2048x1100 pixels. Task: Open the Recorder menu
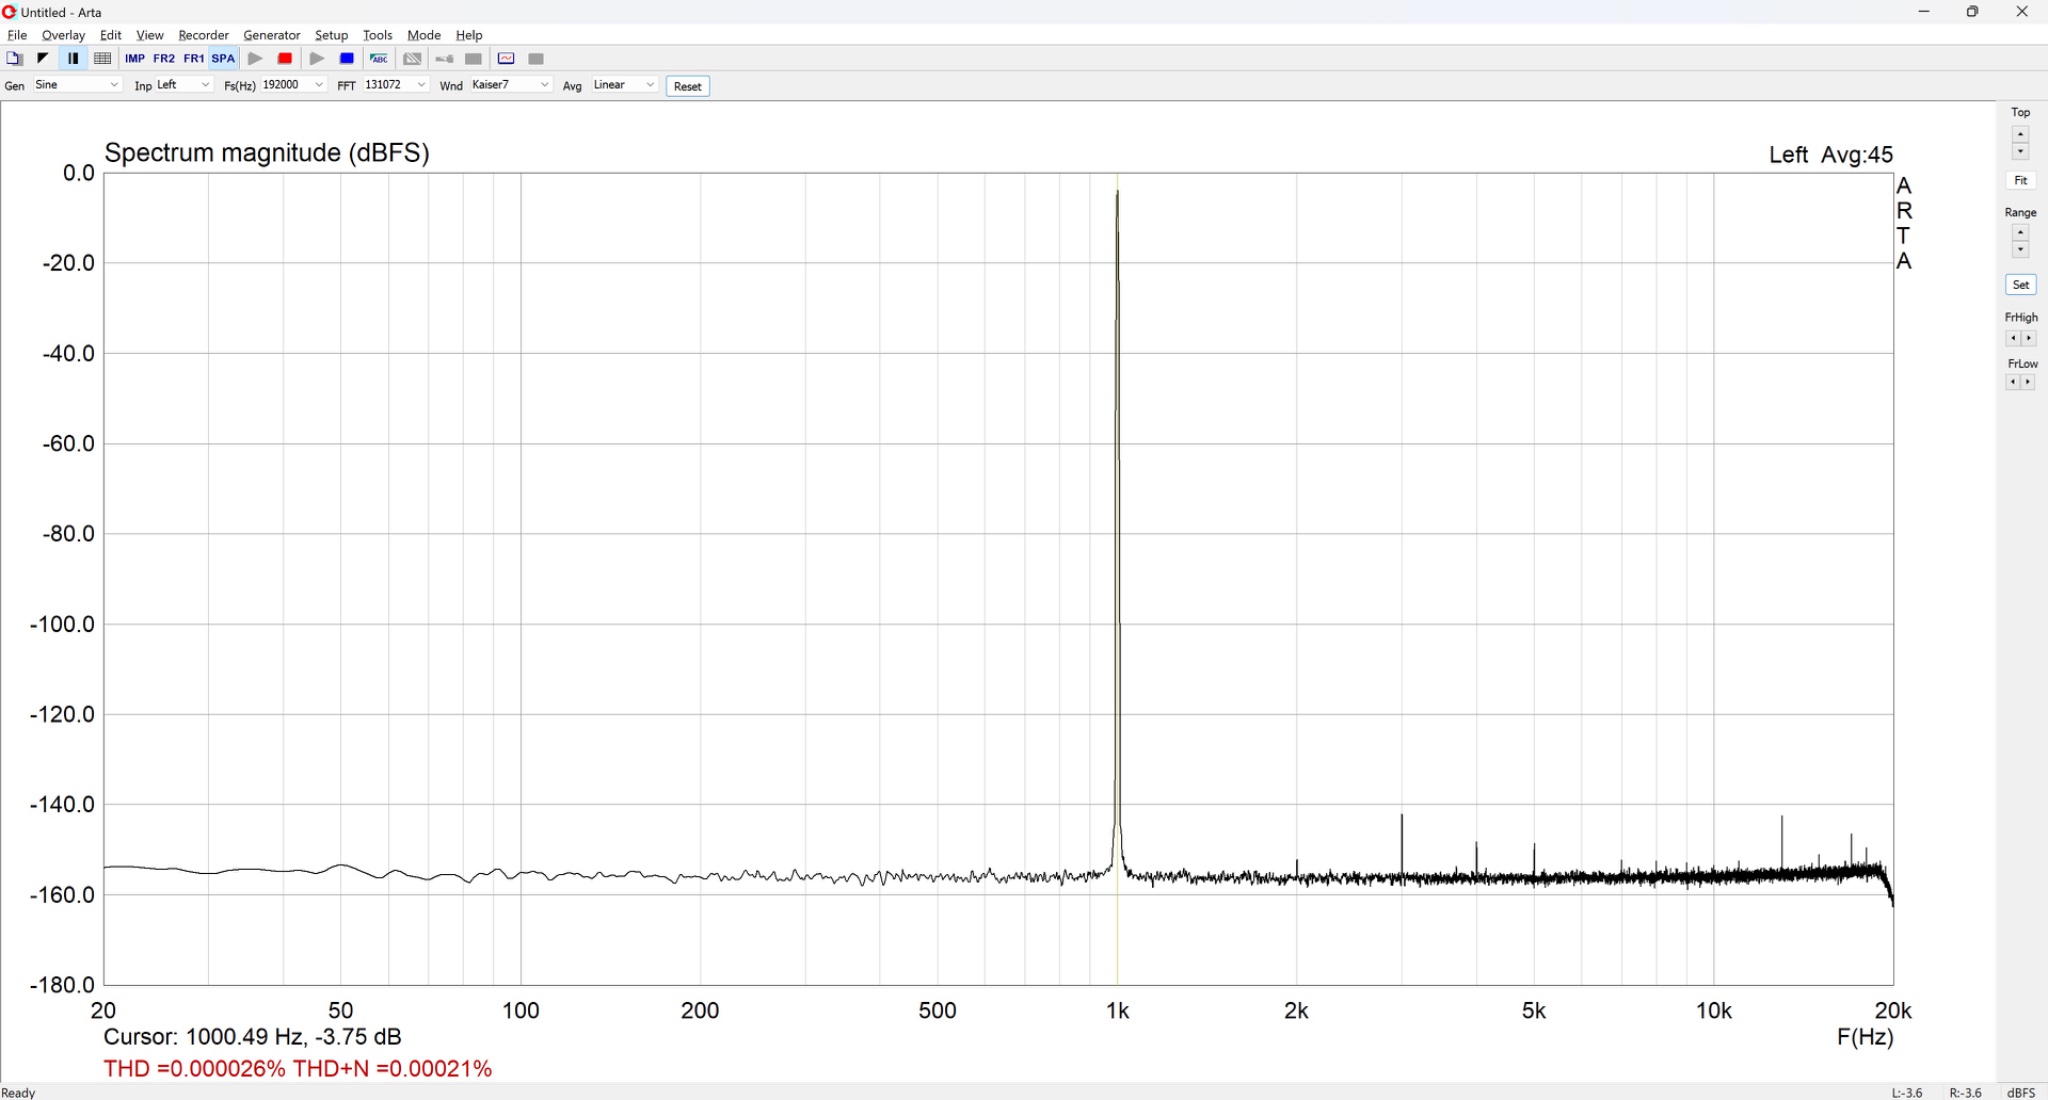[x=203, y=35]
